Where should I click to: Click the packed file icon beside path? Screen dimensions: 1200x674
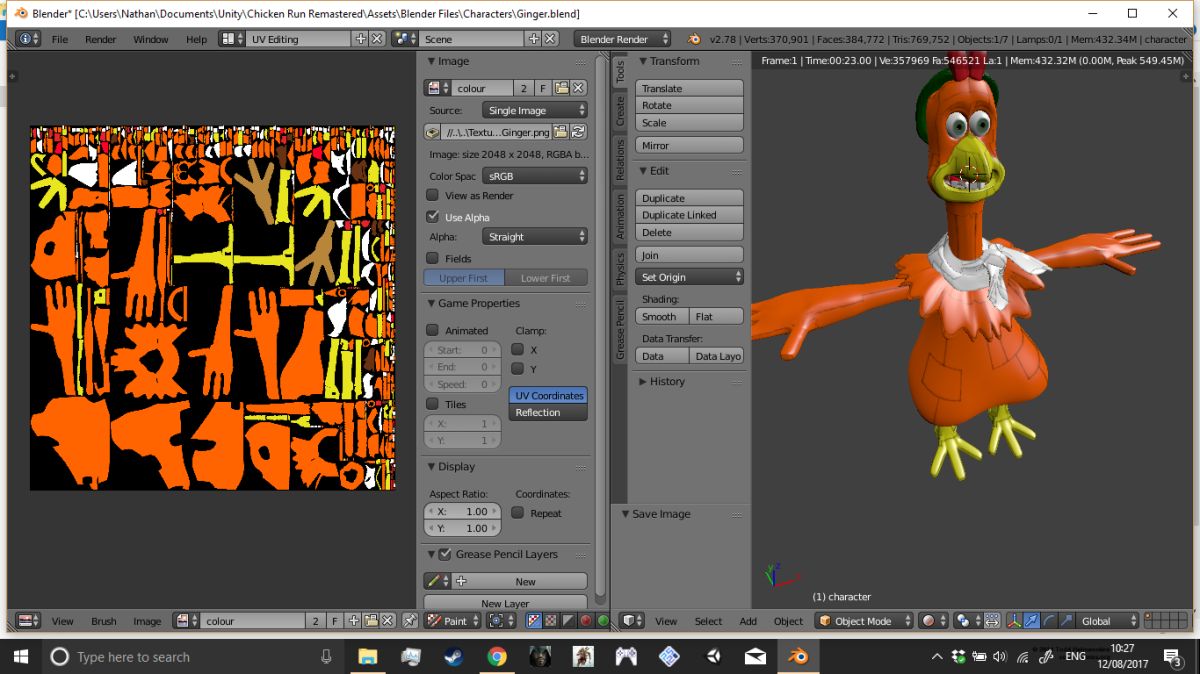point(433,132)
